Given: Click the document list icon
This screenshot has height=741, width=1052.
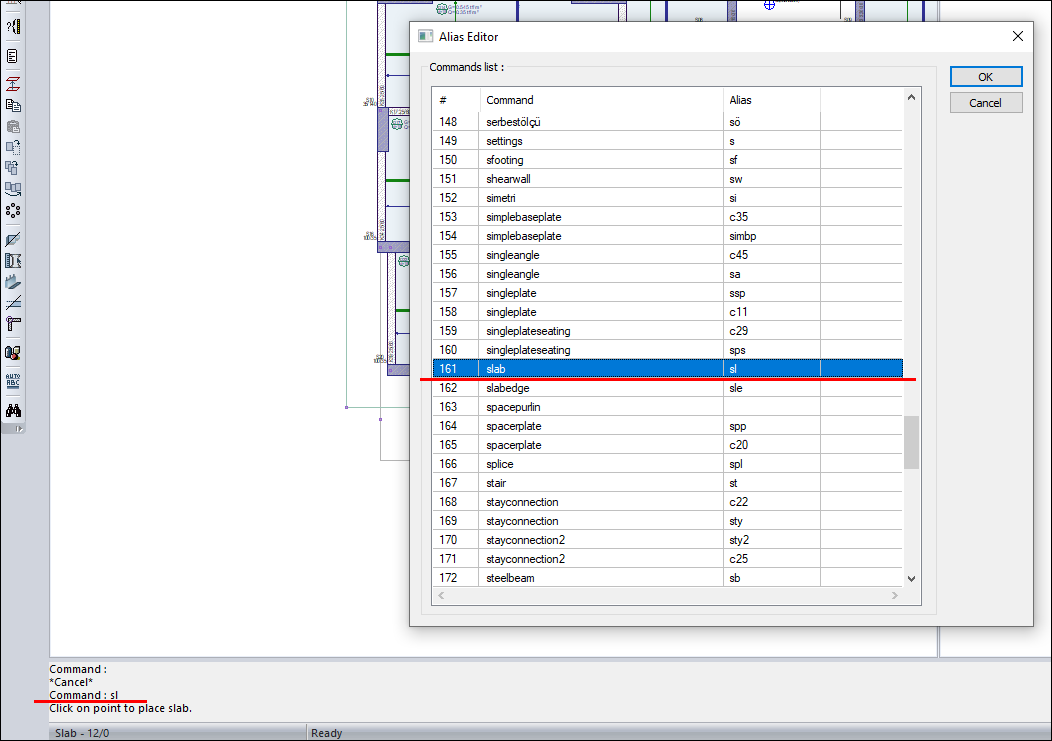Looking at the screenshot, I should tap(13, 56).
